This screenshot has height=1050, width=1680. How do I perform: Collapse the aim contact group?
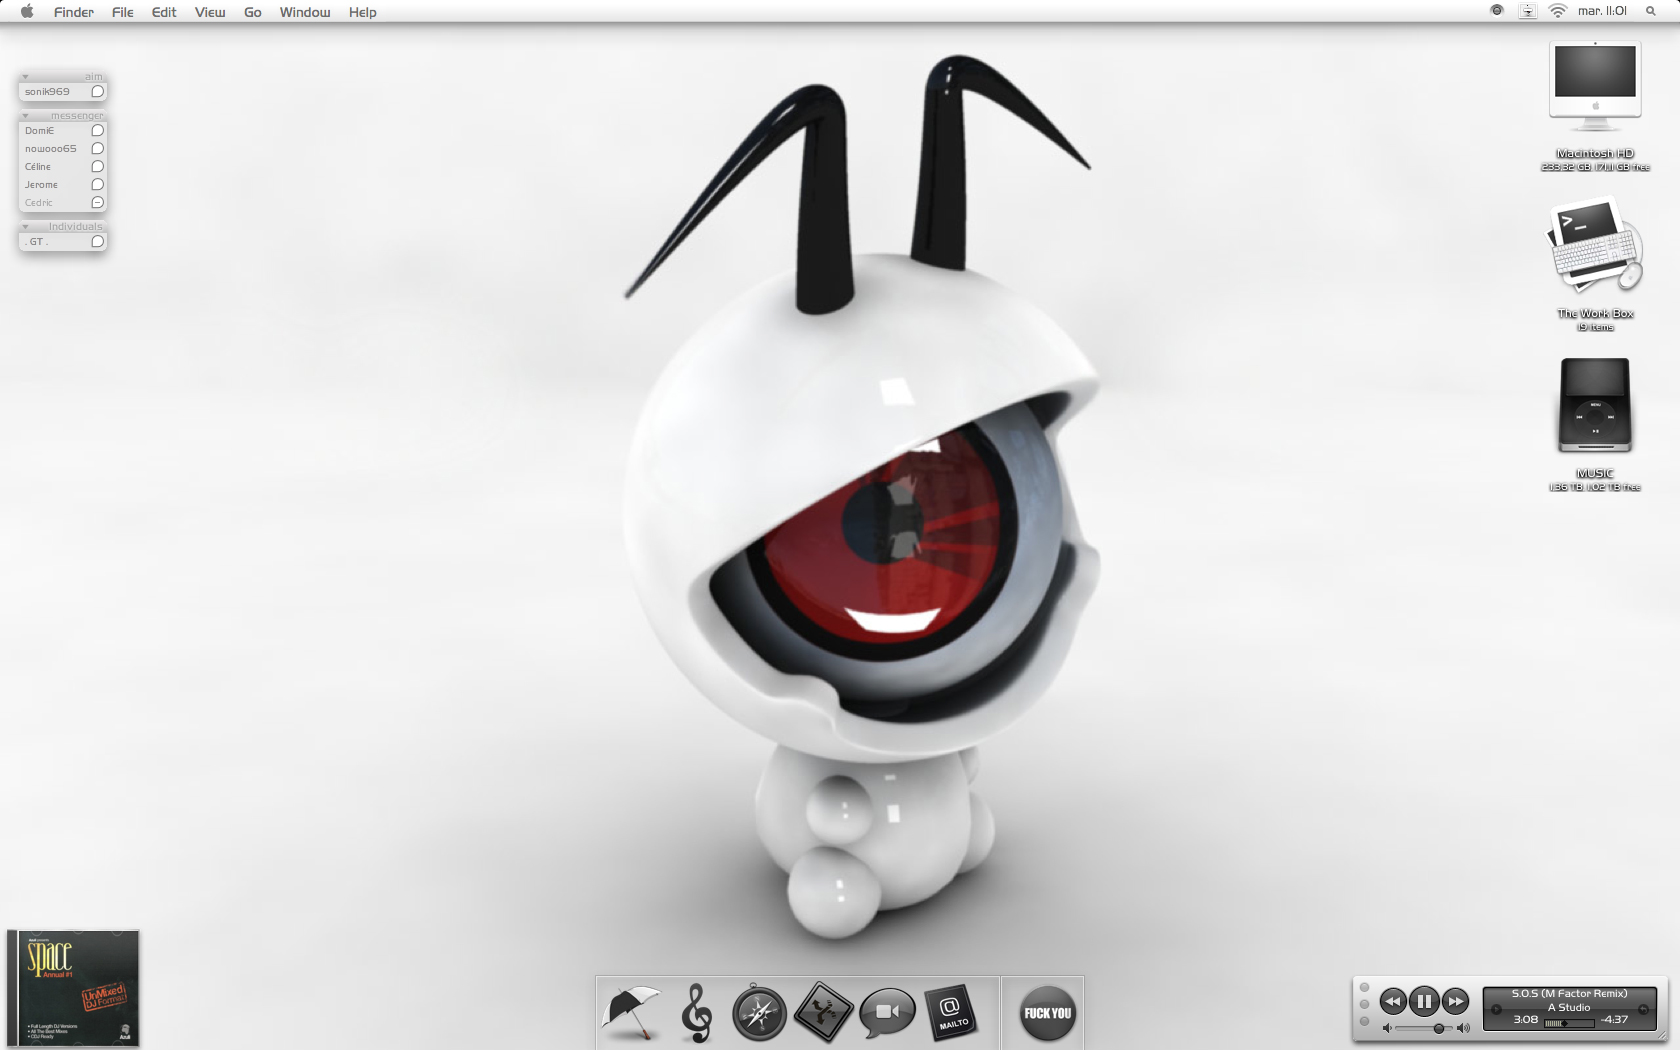(x=25, y=77)
